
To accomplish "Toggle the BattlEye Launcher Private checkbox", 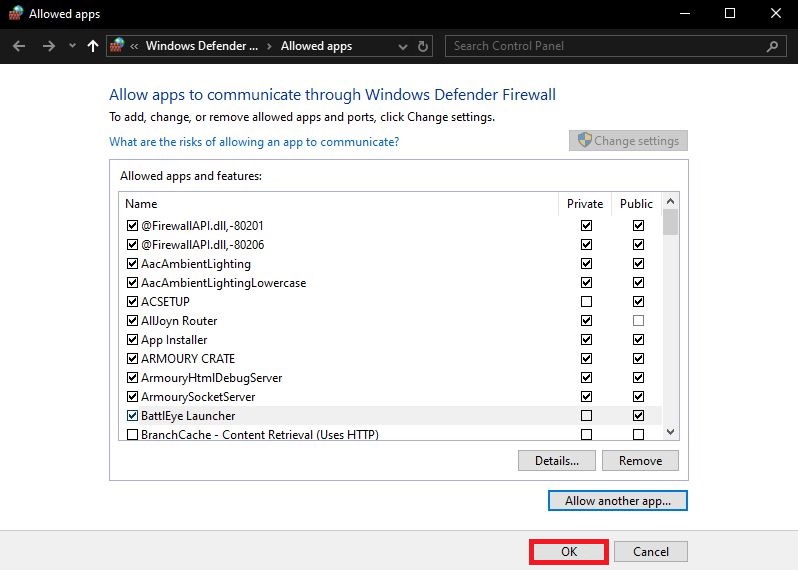I will coord(586,415).
